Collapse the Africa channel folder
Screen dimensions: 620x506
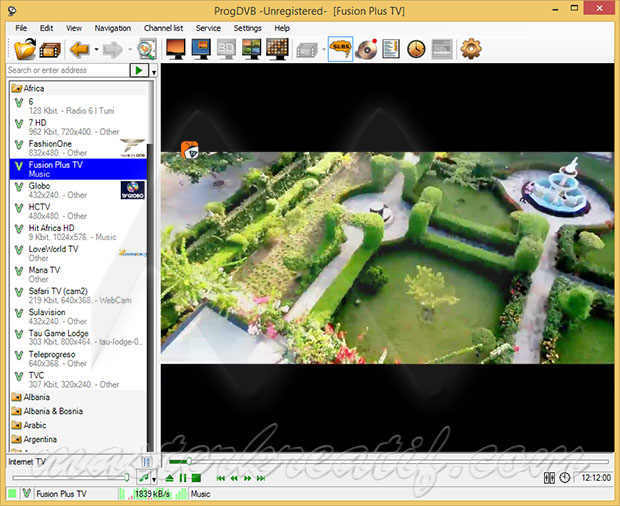[78, 88]
